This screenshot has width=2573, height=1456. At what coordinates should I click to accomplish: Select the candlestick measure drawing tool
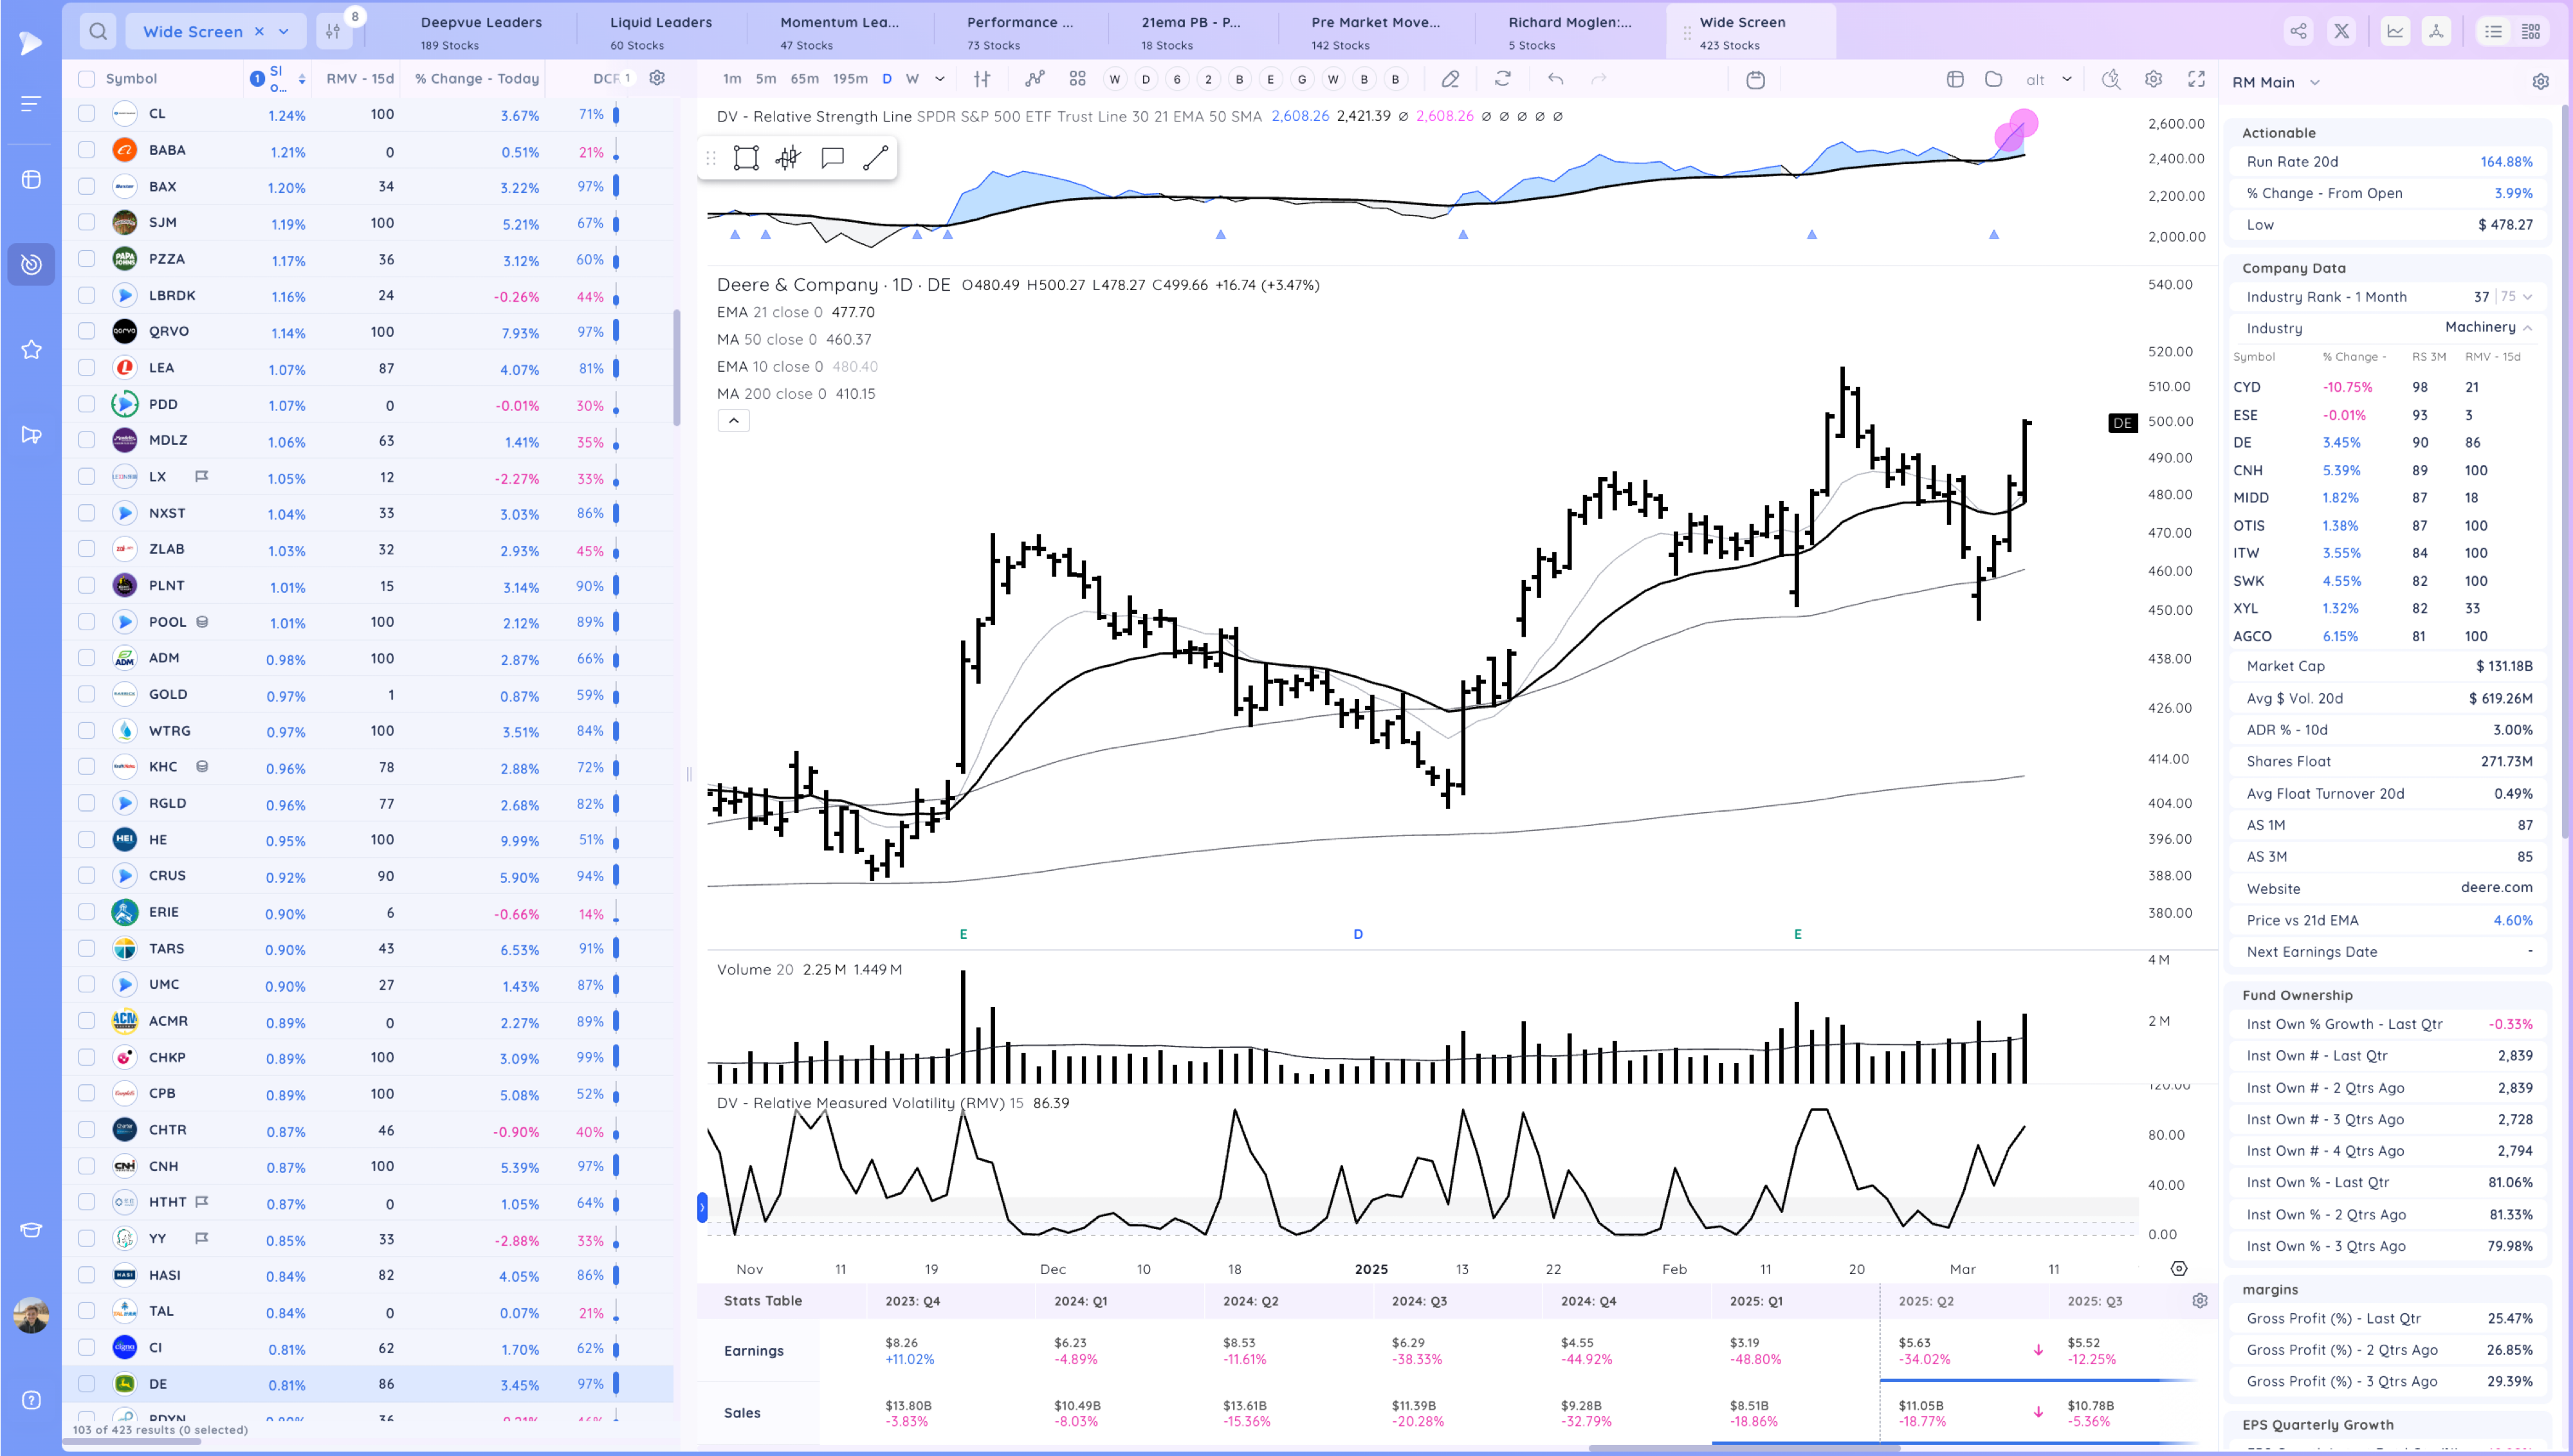(788, 158)
